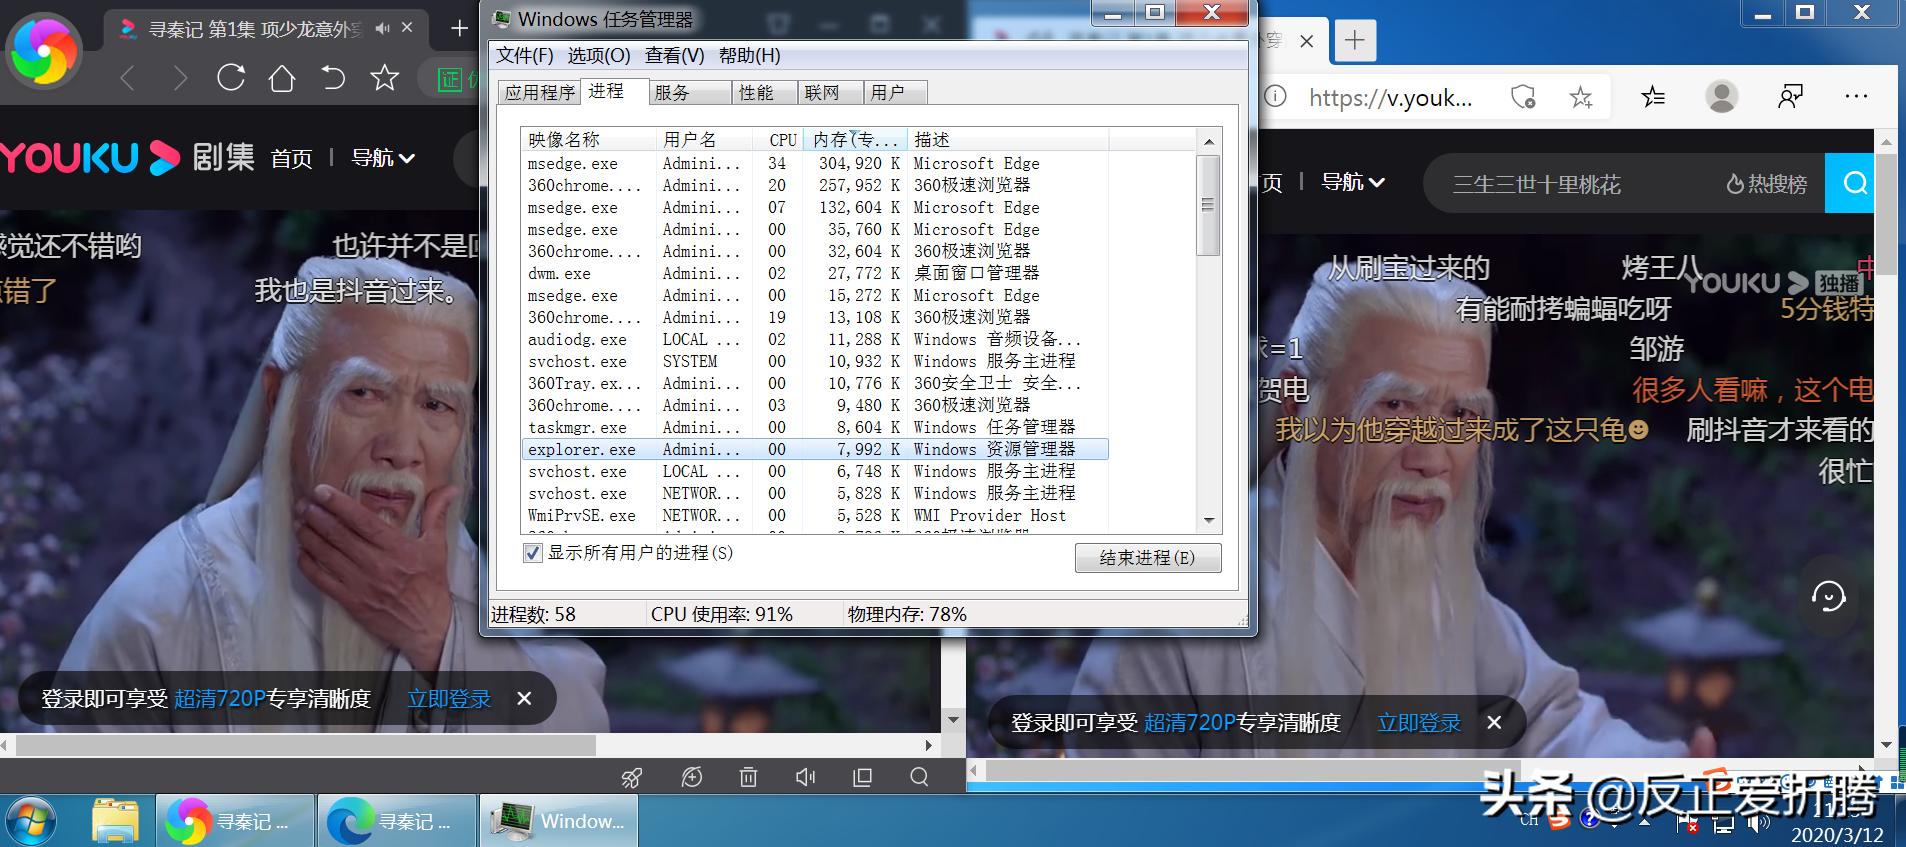This screenshot has width=1906, height=847.
Task: Toggle 显示所有用户的进程 checkbox
Action: (x=533, y=553)
